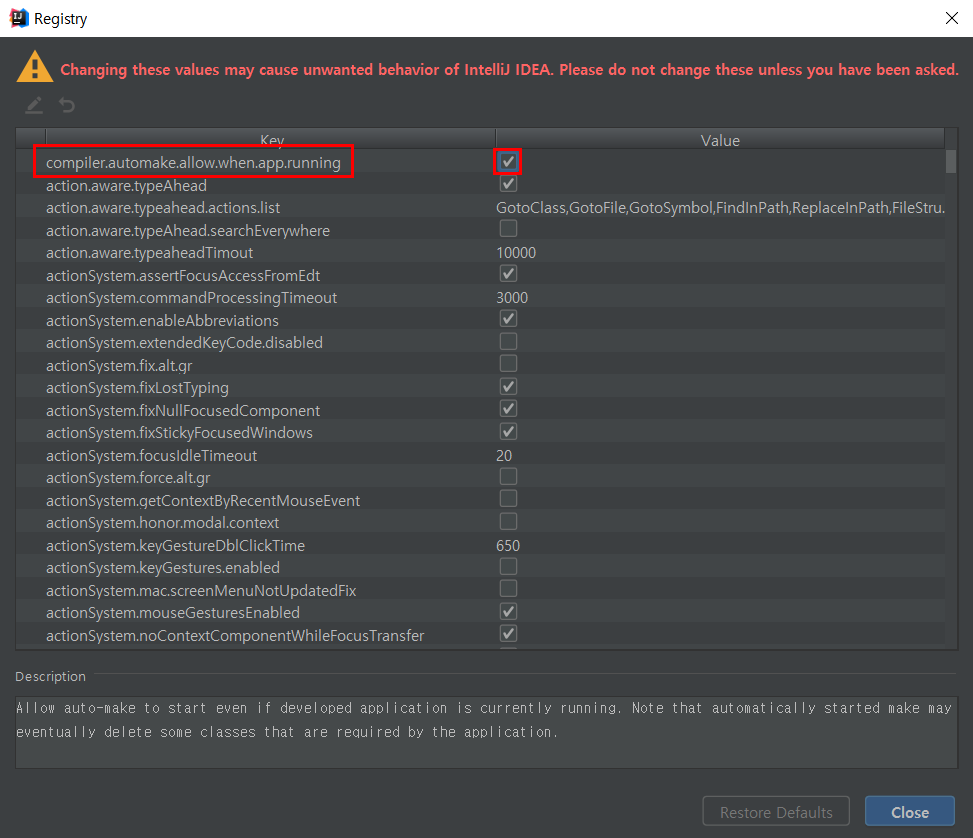Select actionSystem.honor.modal.context key

pos(162,523)
